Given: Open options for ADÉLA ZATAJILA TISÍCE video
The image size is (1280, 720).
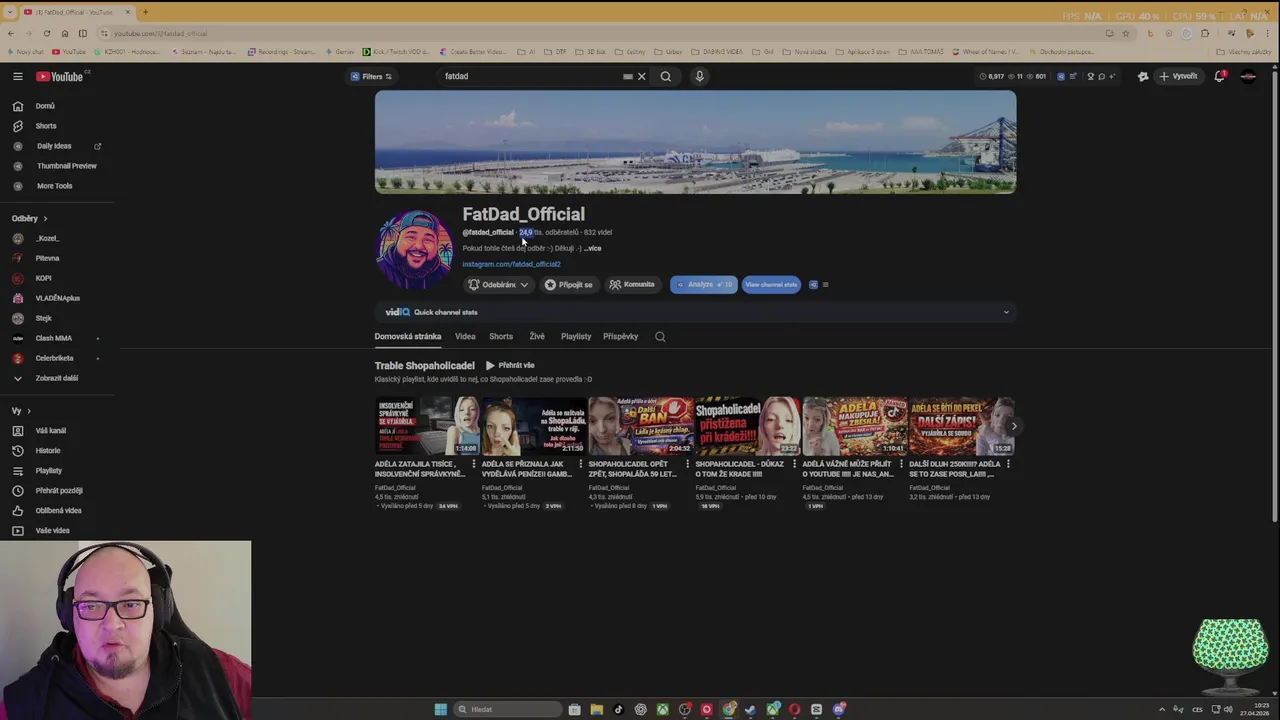Looking at the screenshot, I should (474, 464).
